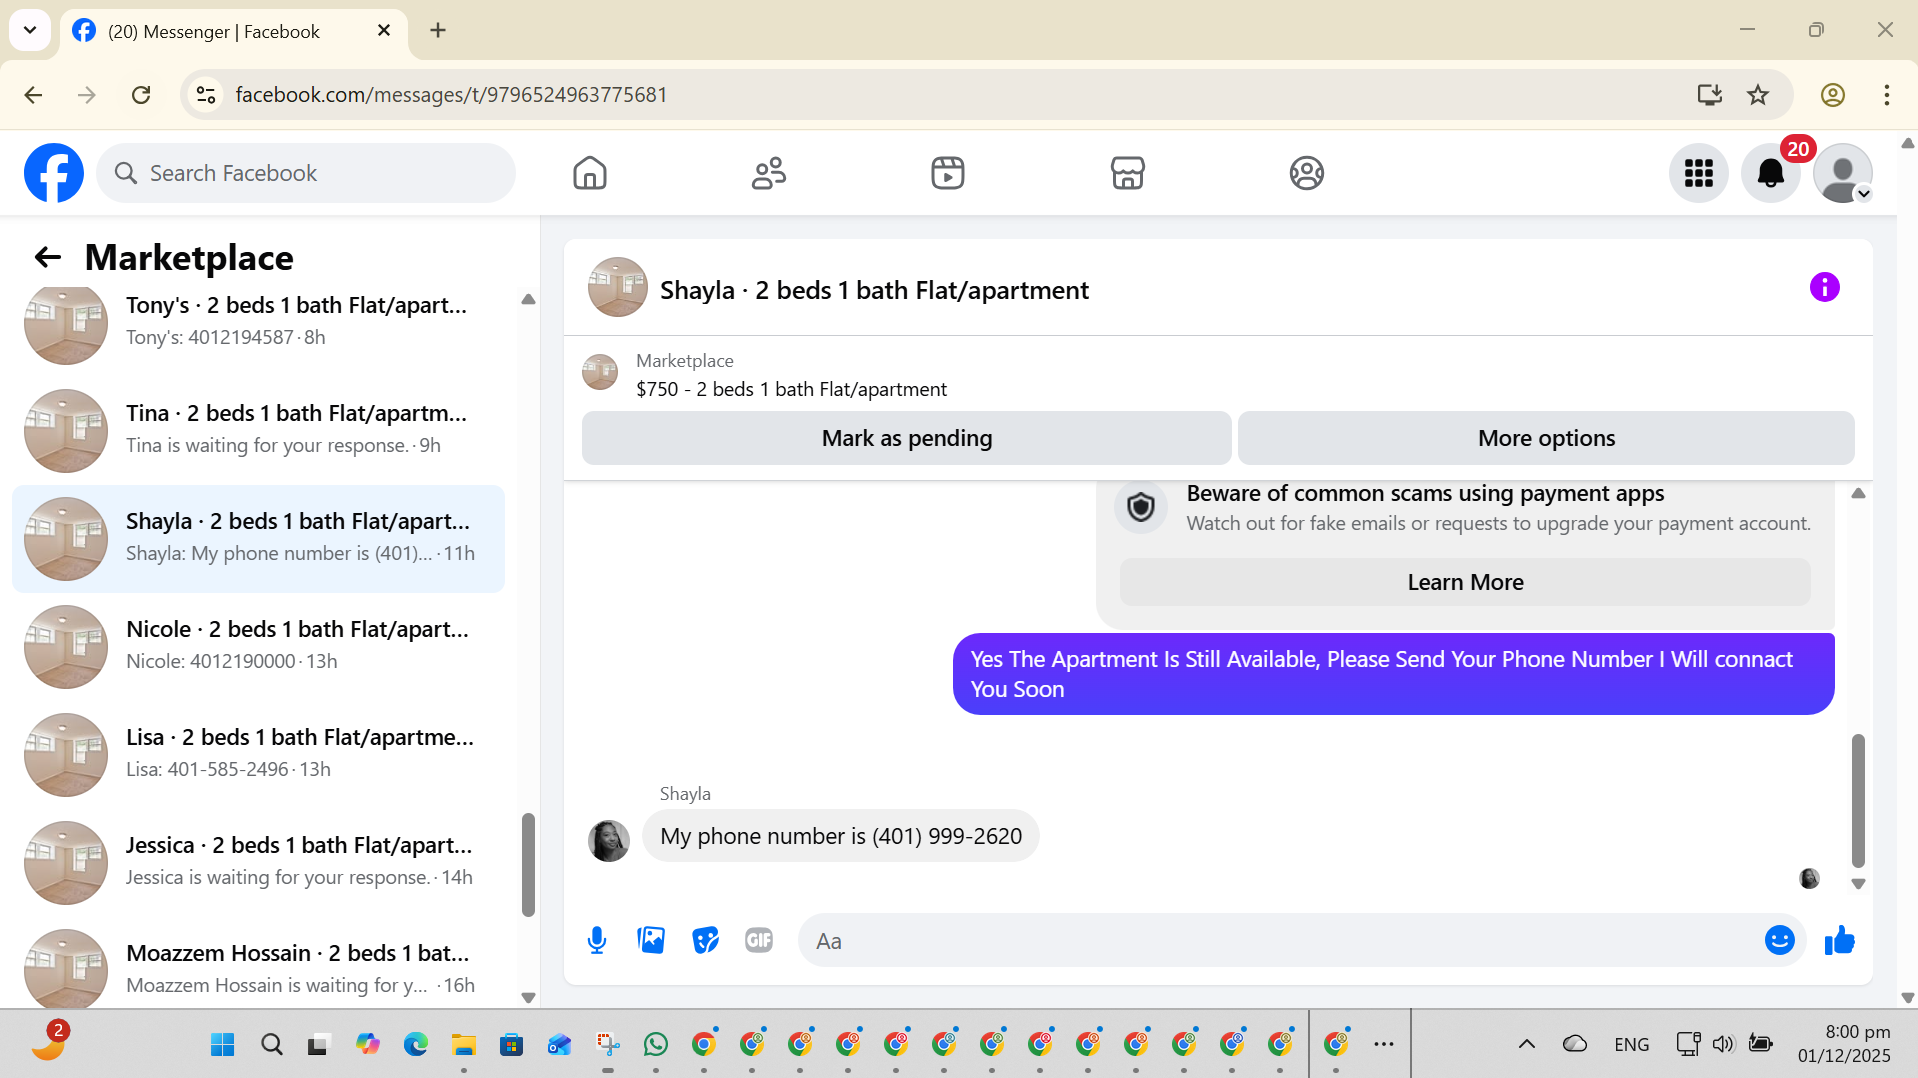The image size is (1918, 1078).
Task: Click the address bar URL
Action: (451, 95)
